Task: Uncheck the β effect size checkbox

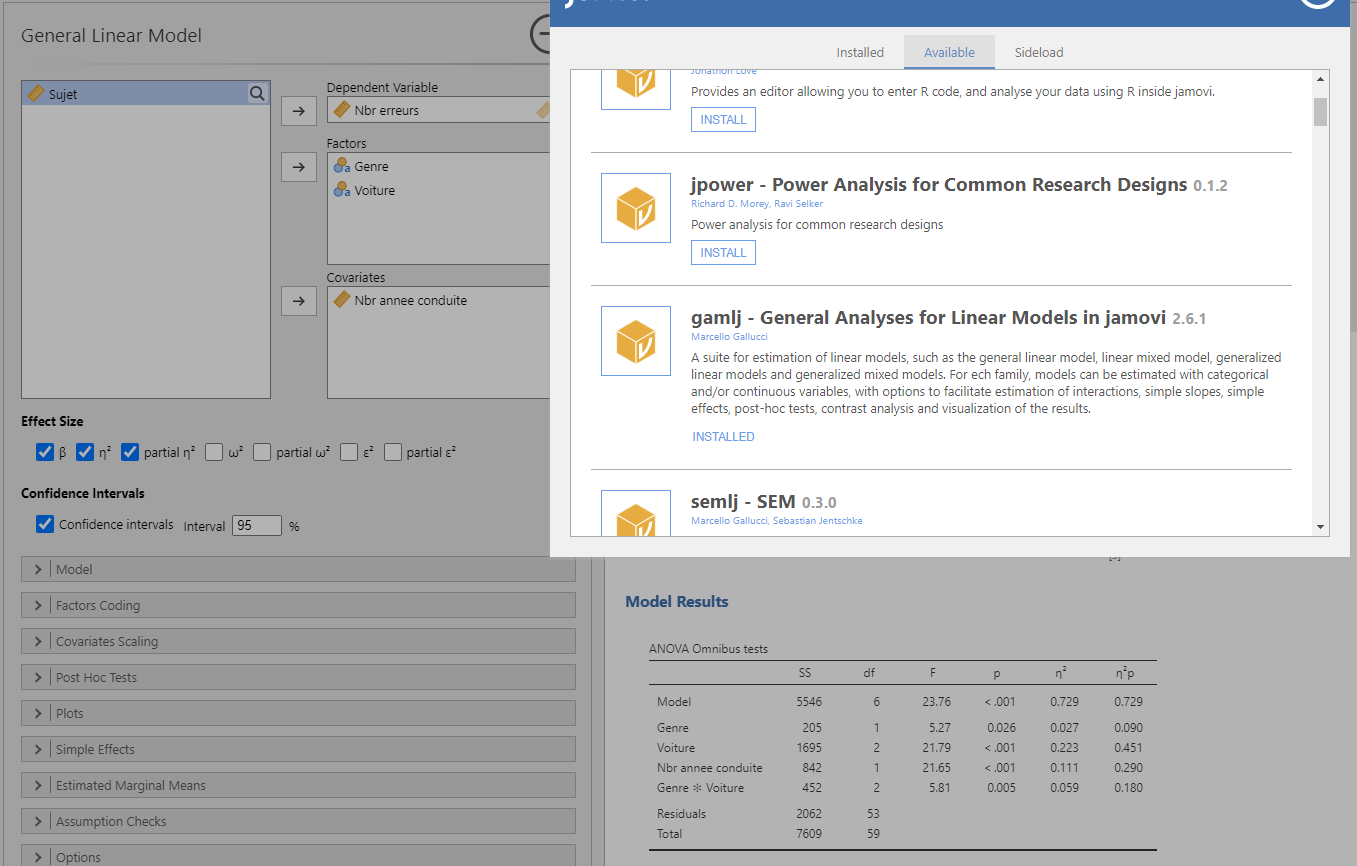Action: pos(44,453)
